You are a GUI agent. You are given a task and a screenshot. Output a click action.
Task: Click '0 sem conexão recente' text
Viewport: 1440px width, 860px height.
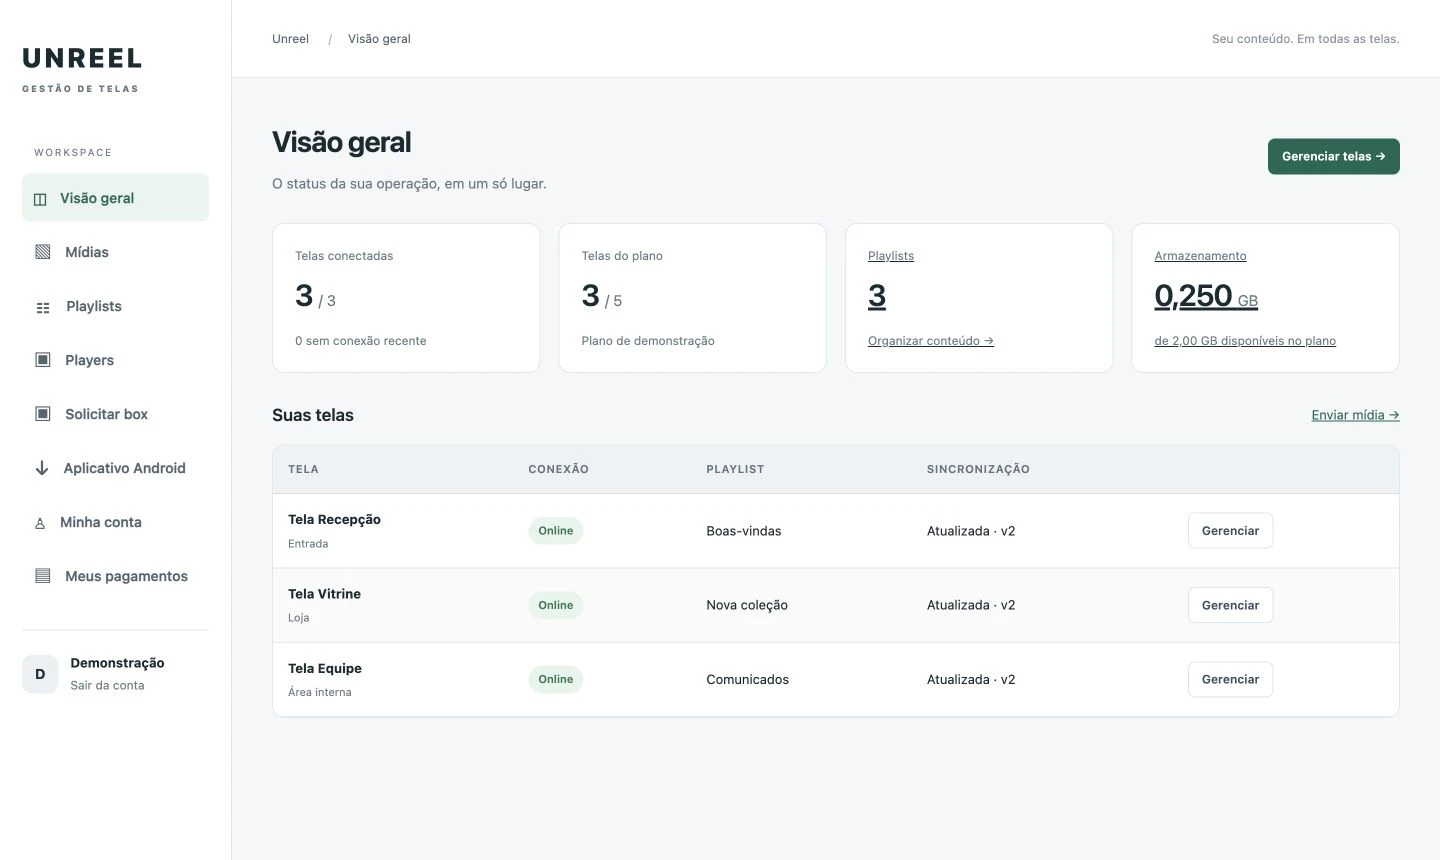coord(360,341)
